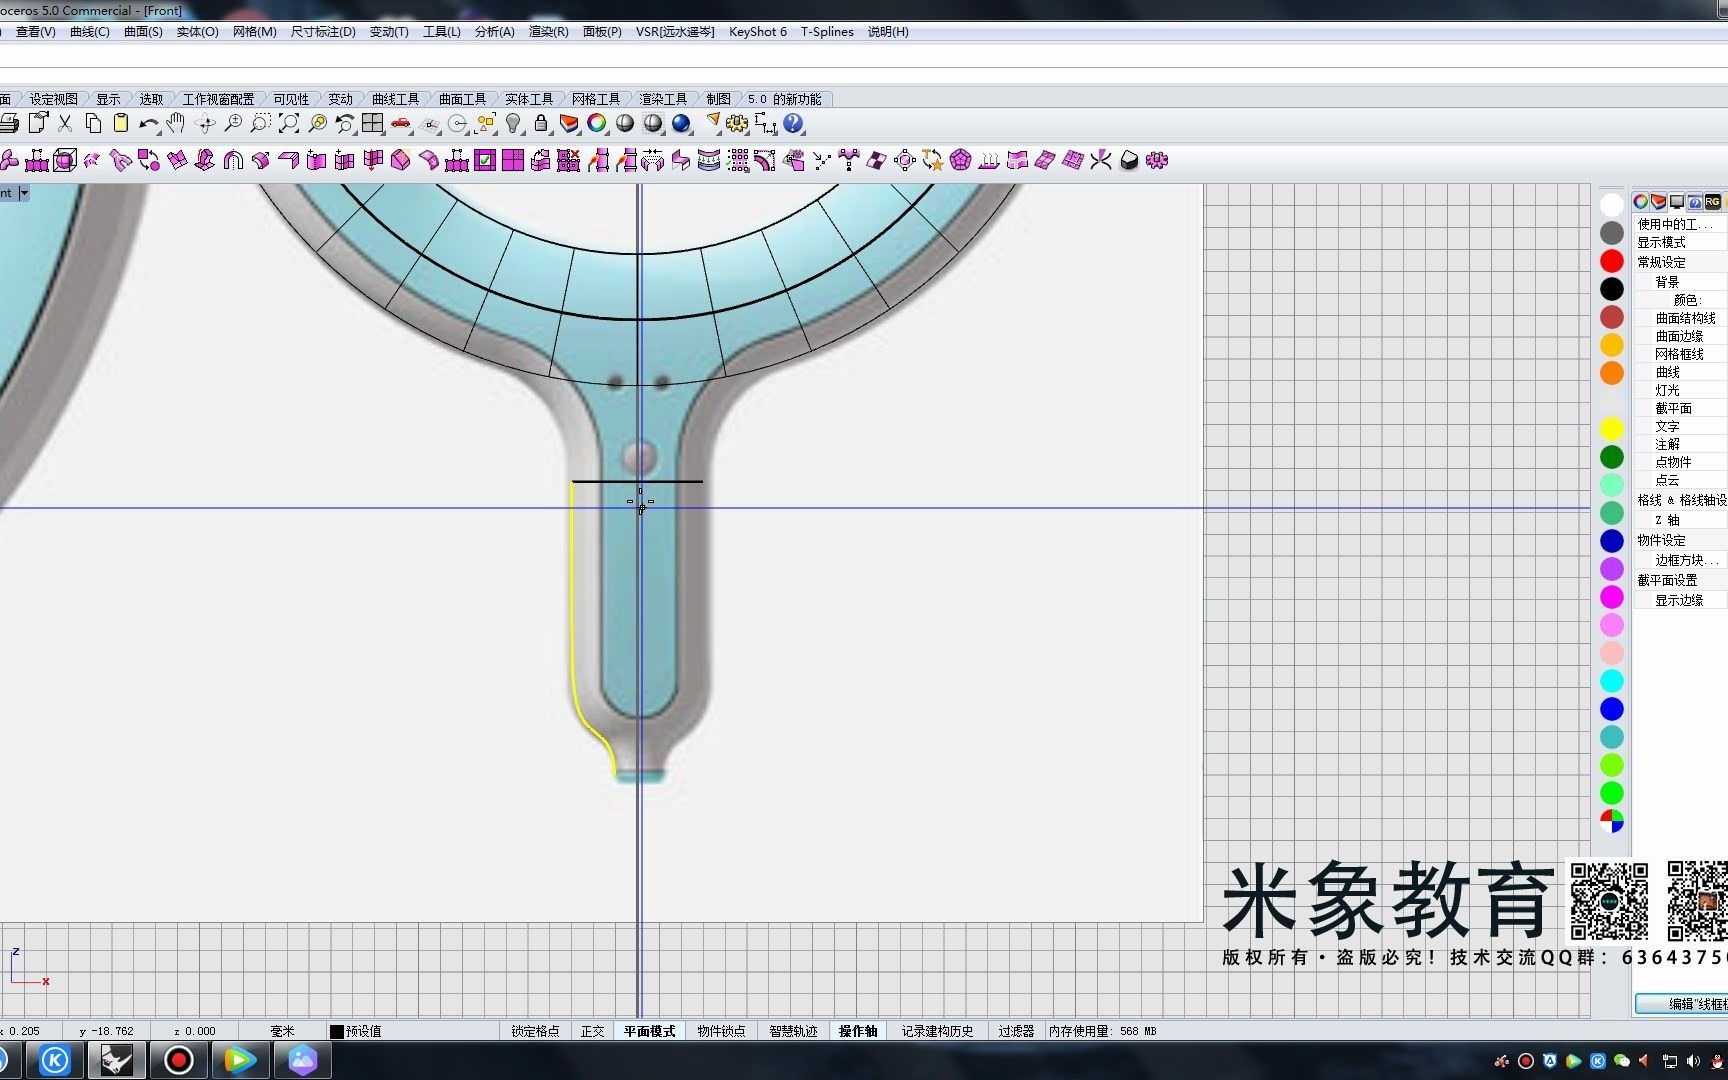The width and height of the screenshot is (1728, 1080).
Task: Open the 分析(A) menu
Action: pos(494,31)
